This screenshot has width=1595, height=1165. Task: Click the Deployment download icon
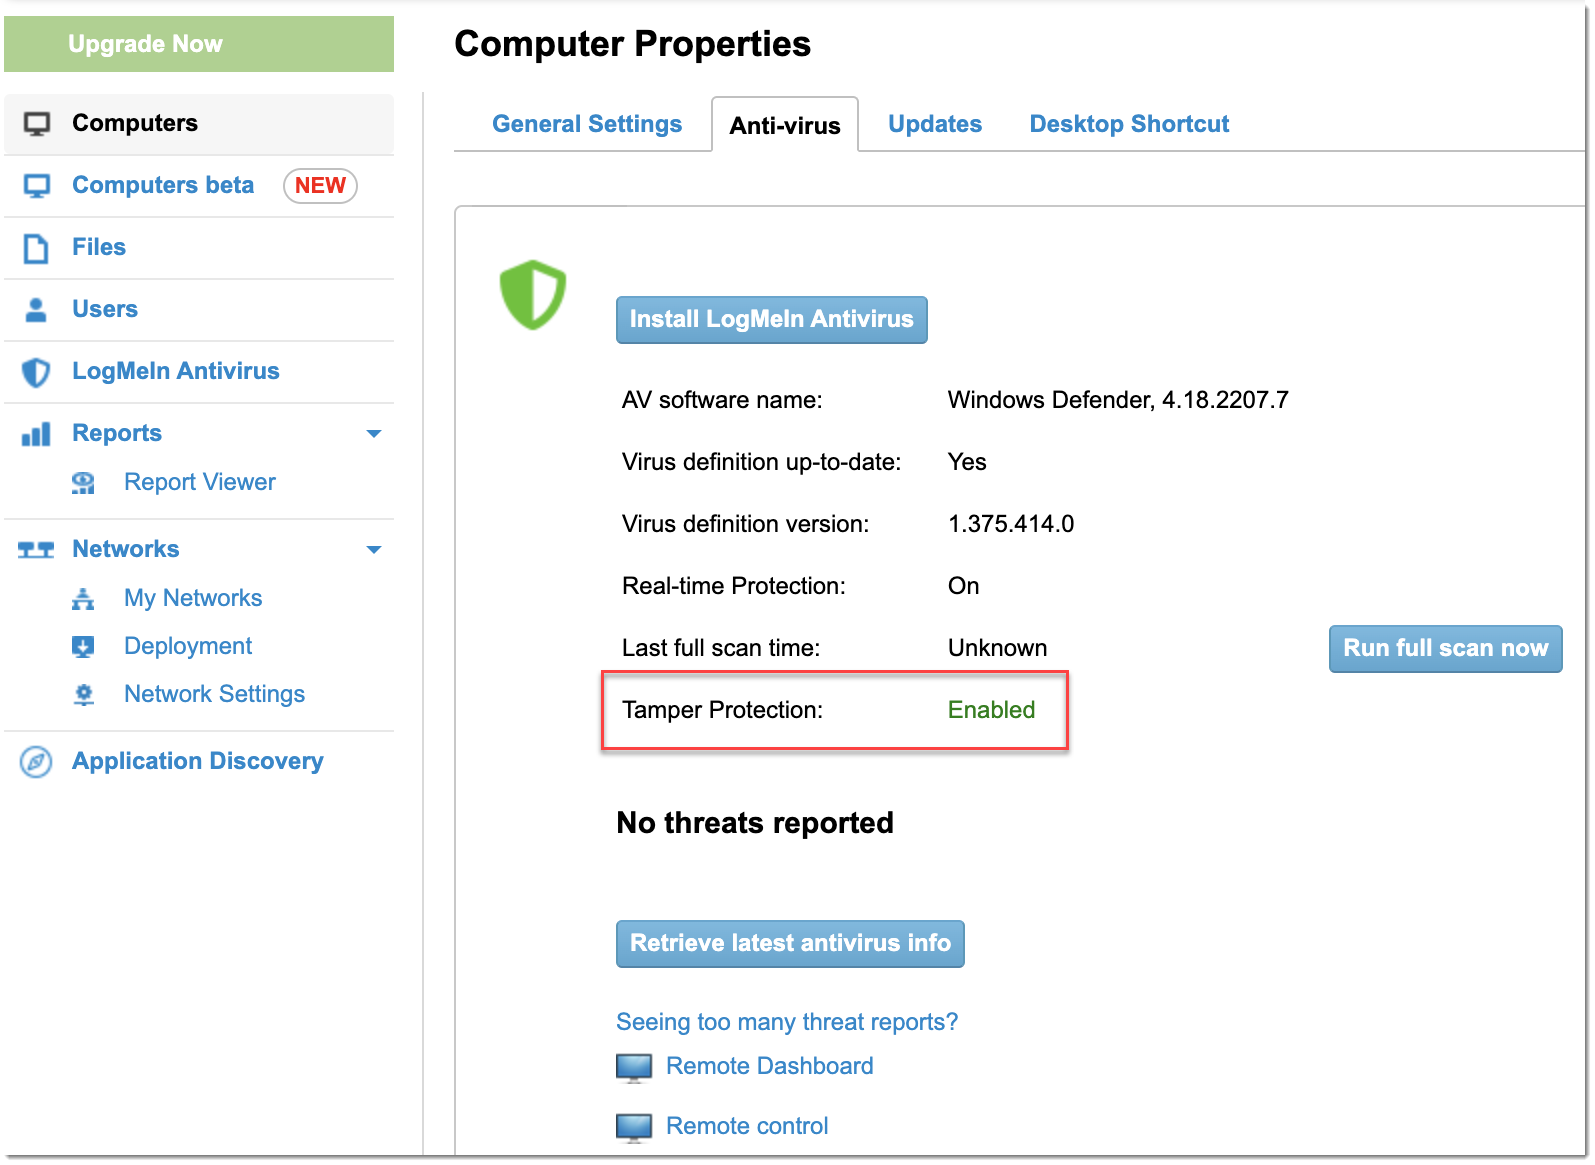click(83, 647)
